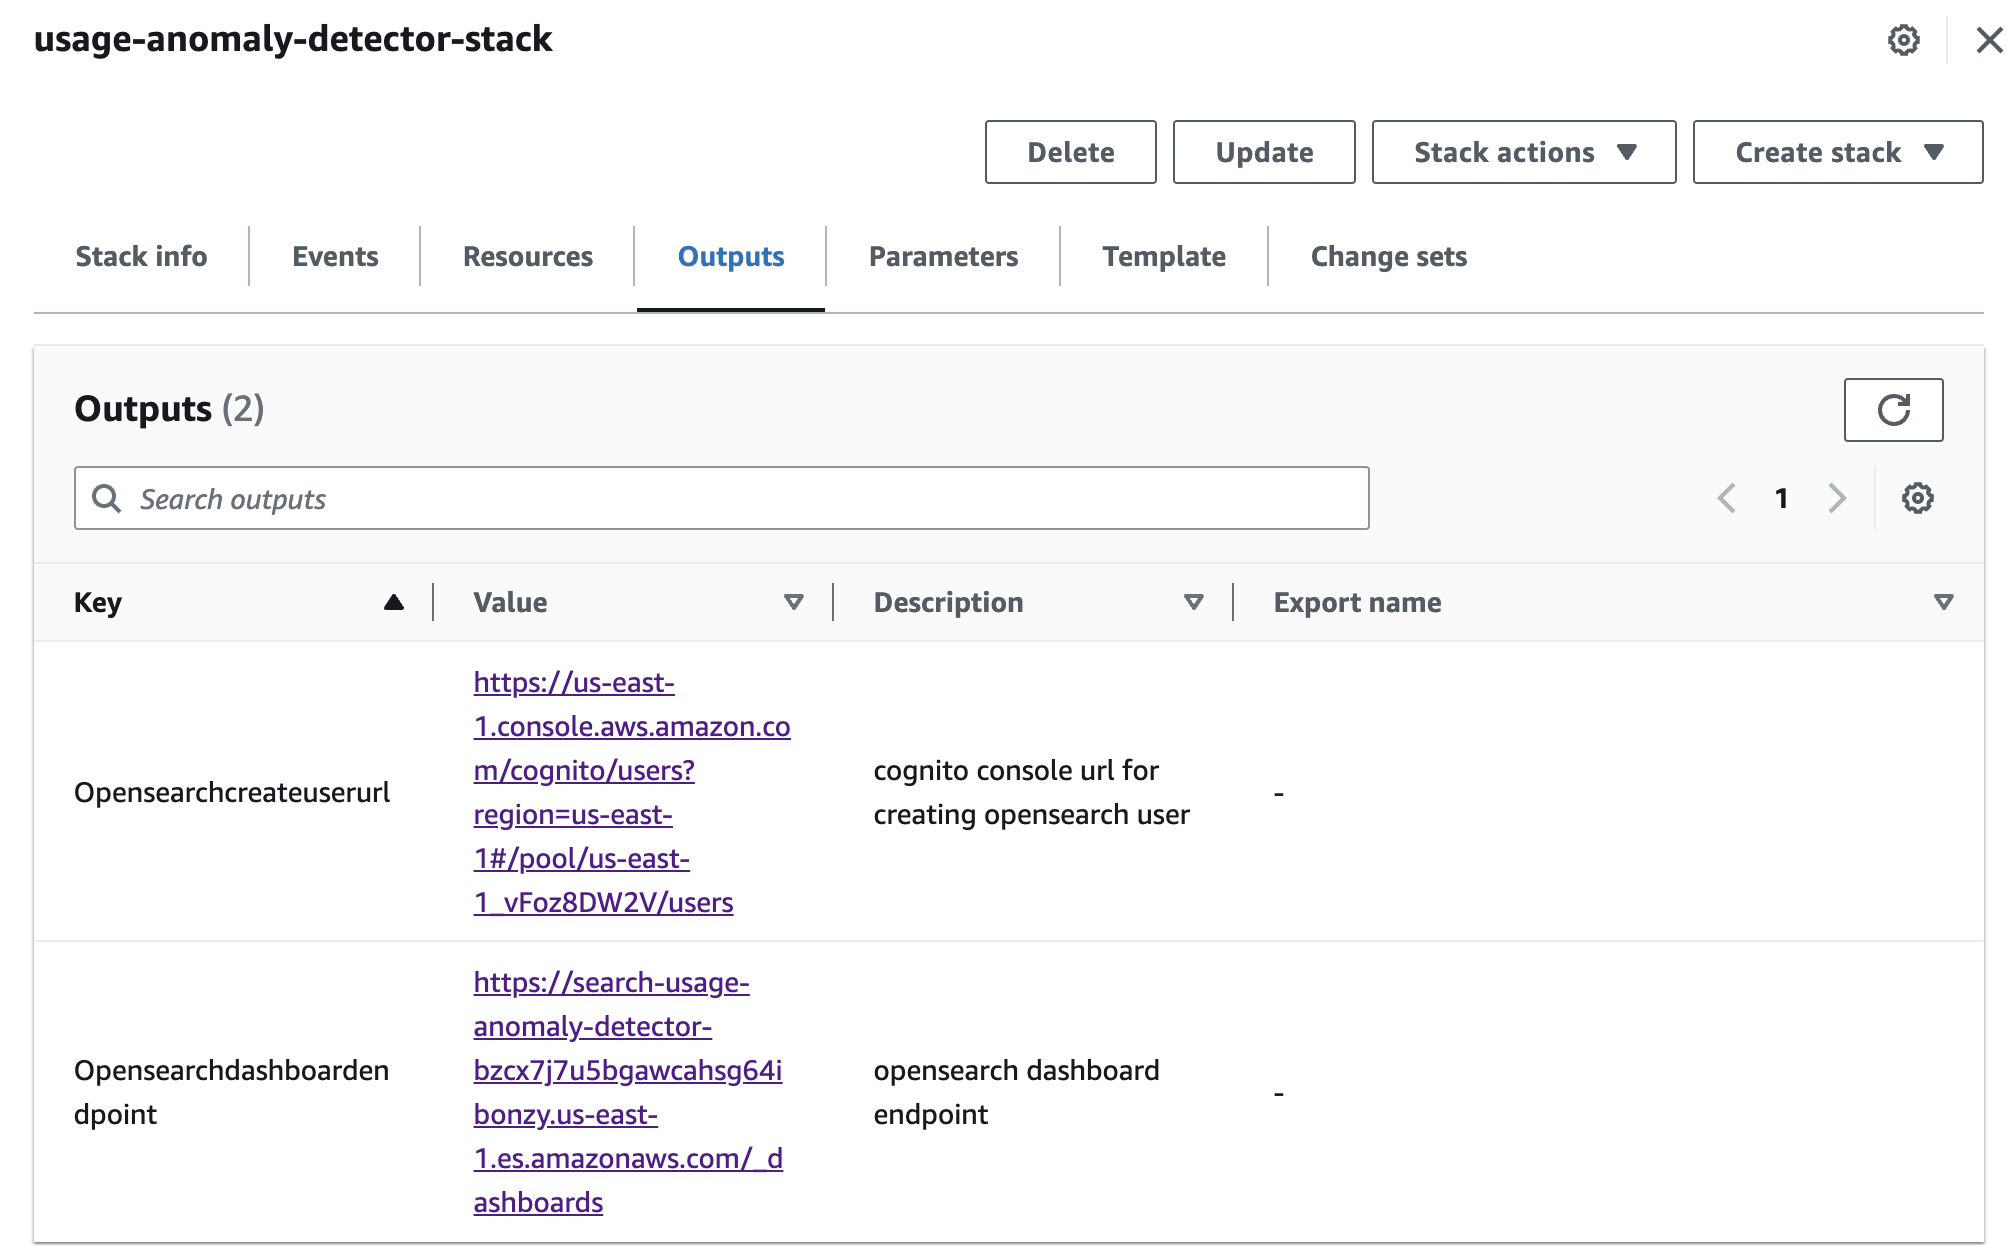The width and height of the screenshot is (2016, 1252).
Task: Open the Outputs tab
Action: pyautogui.click(x=731, y=255)
